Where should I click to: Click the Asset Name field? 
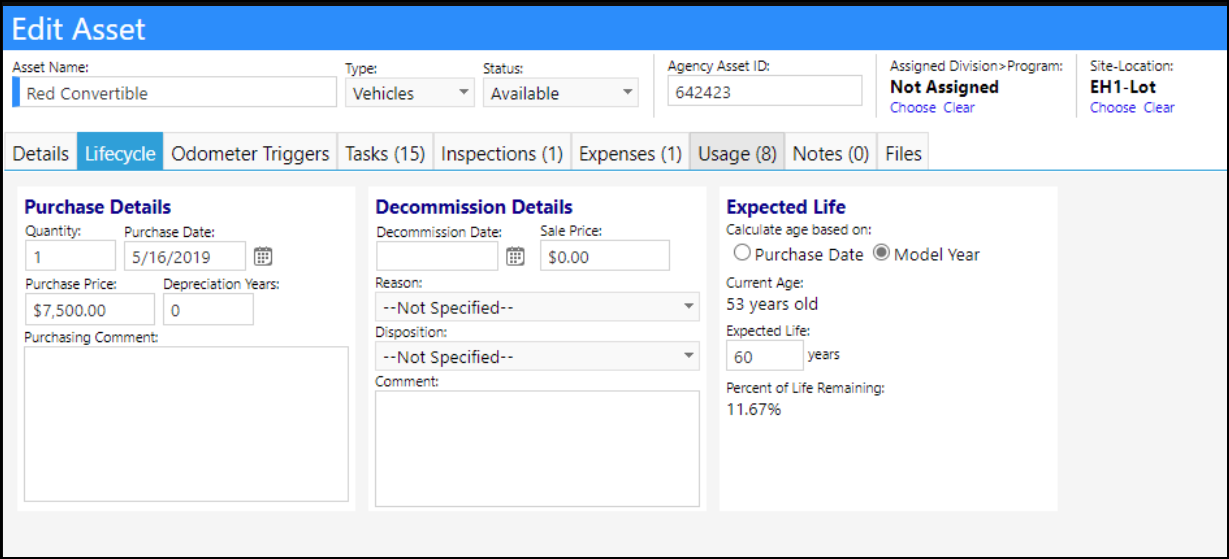[175, 92]
